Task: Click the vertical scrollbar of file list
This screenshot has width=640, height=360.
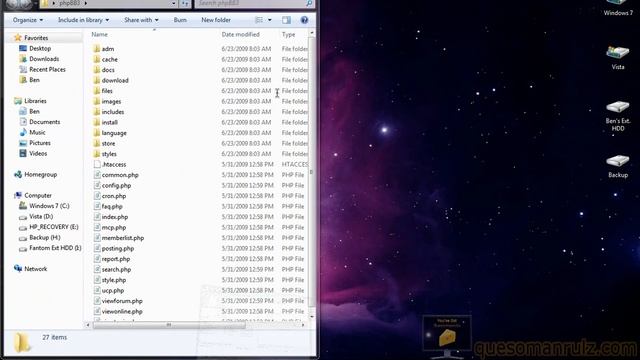Action: (311, 171)
